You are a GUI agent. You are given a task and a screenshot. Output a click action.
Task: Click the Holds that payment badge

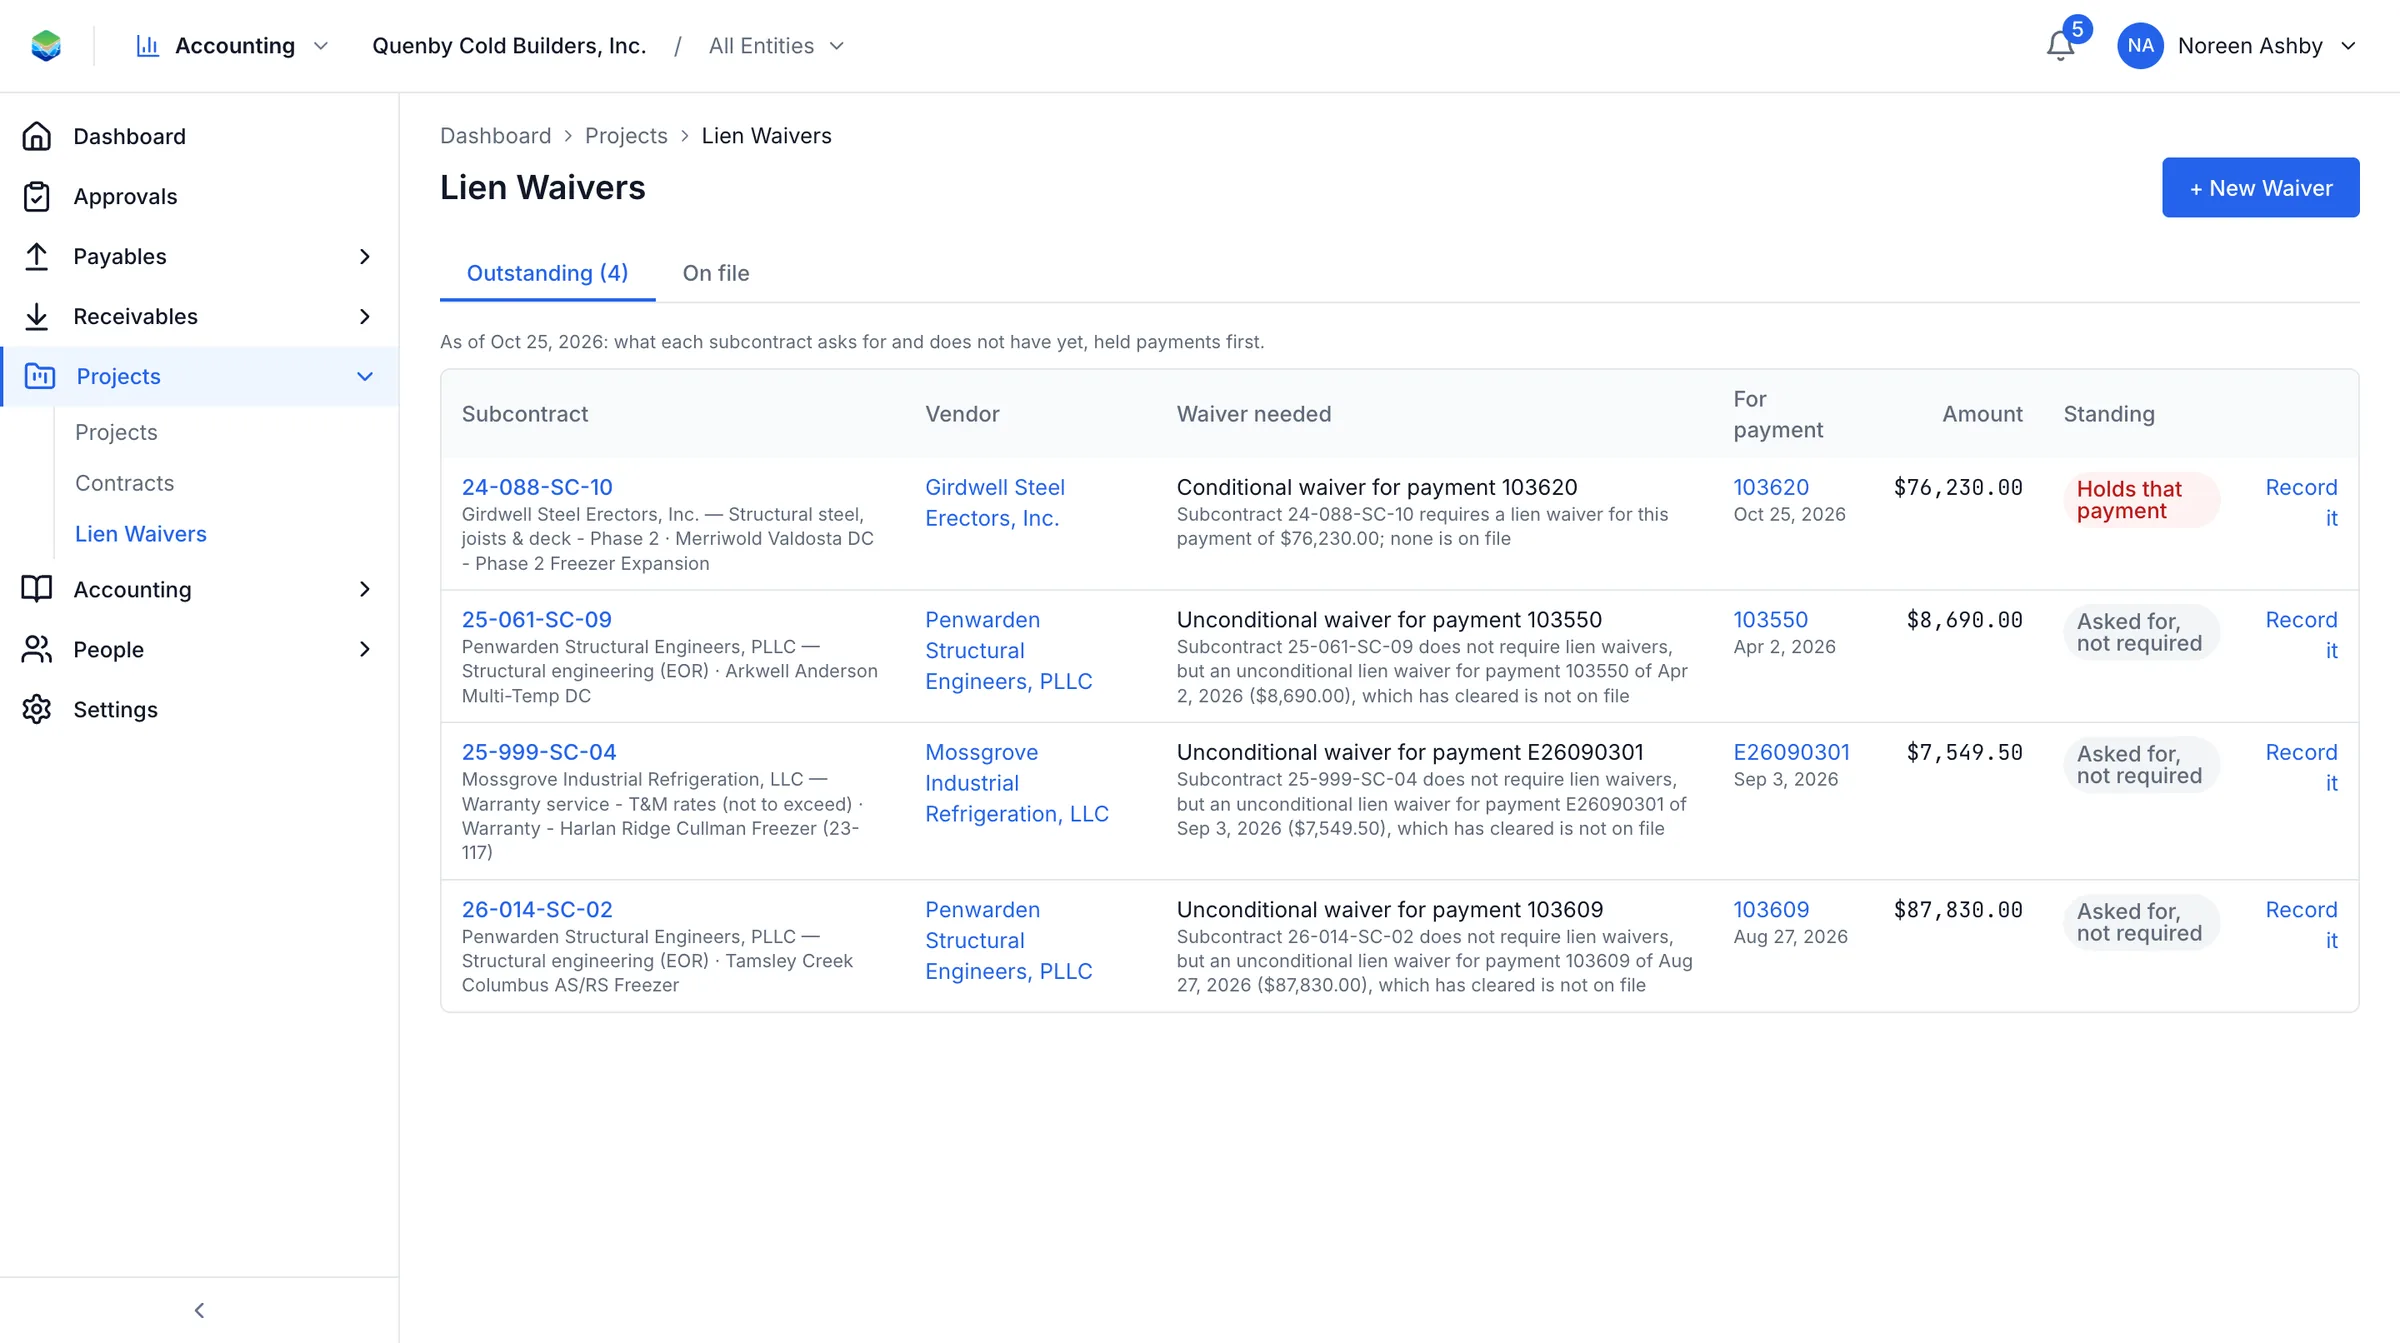(2141, 500)
